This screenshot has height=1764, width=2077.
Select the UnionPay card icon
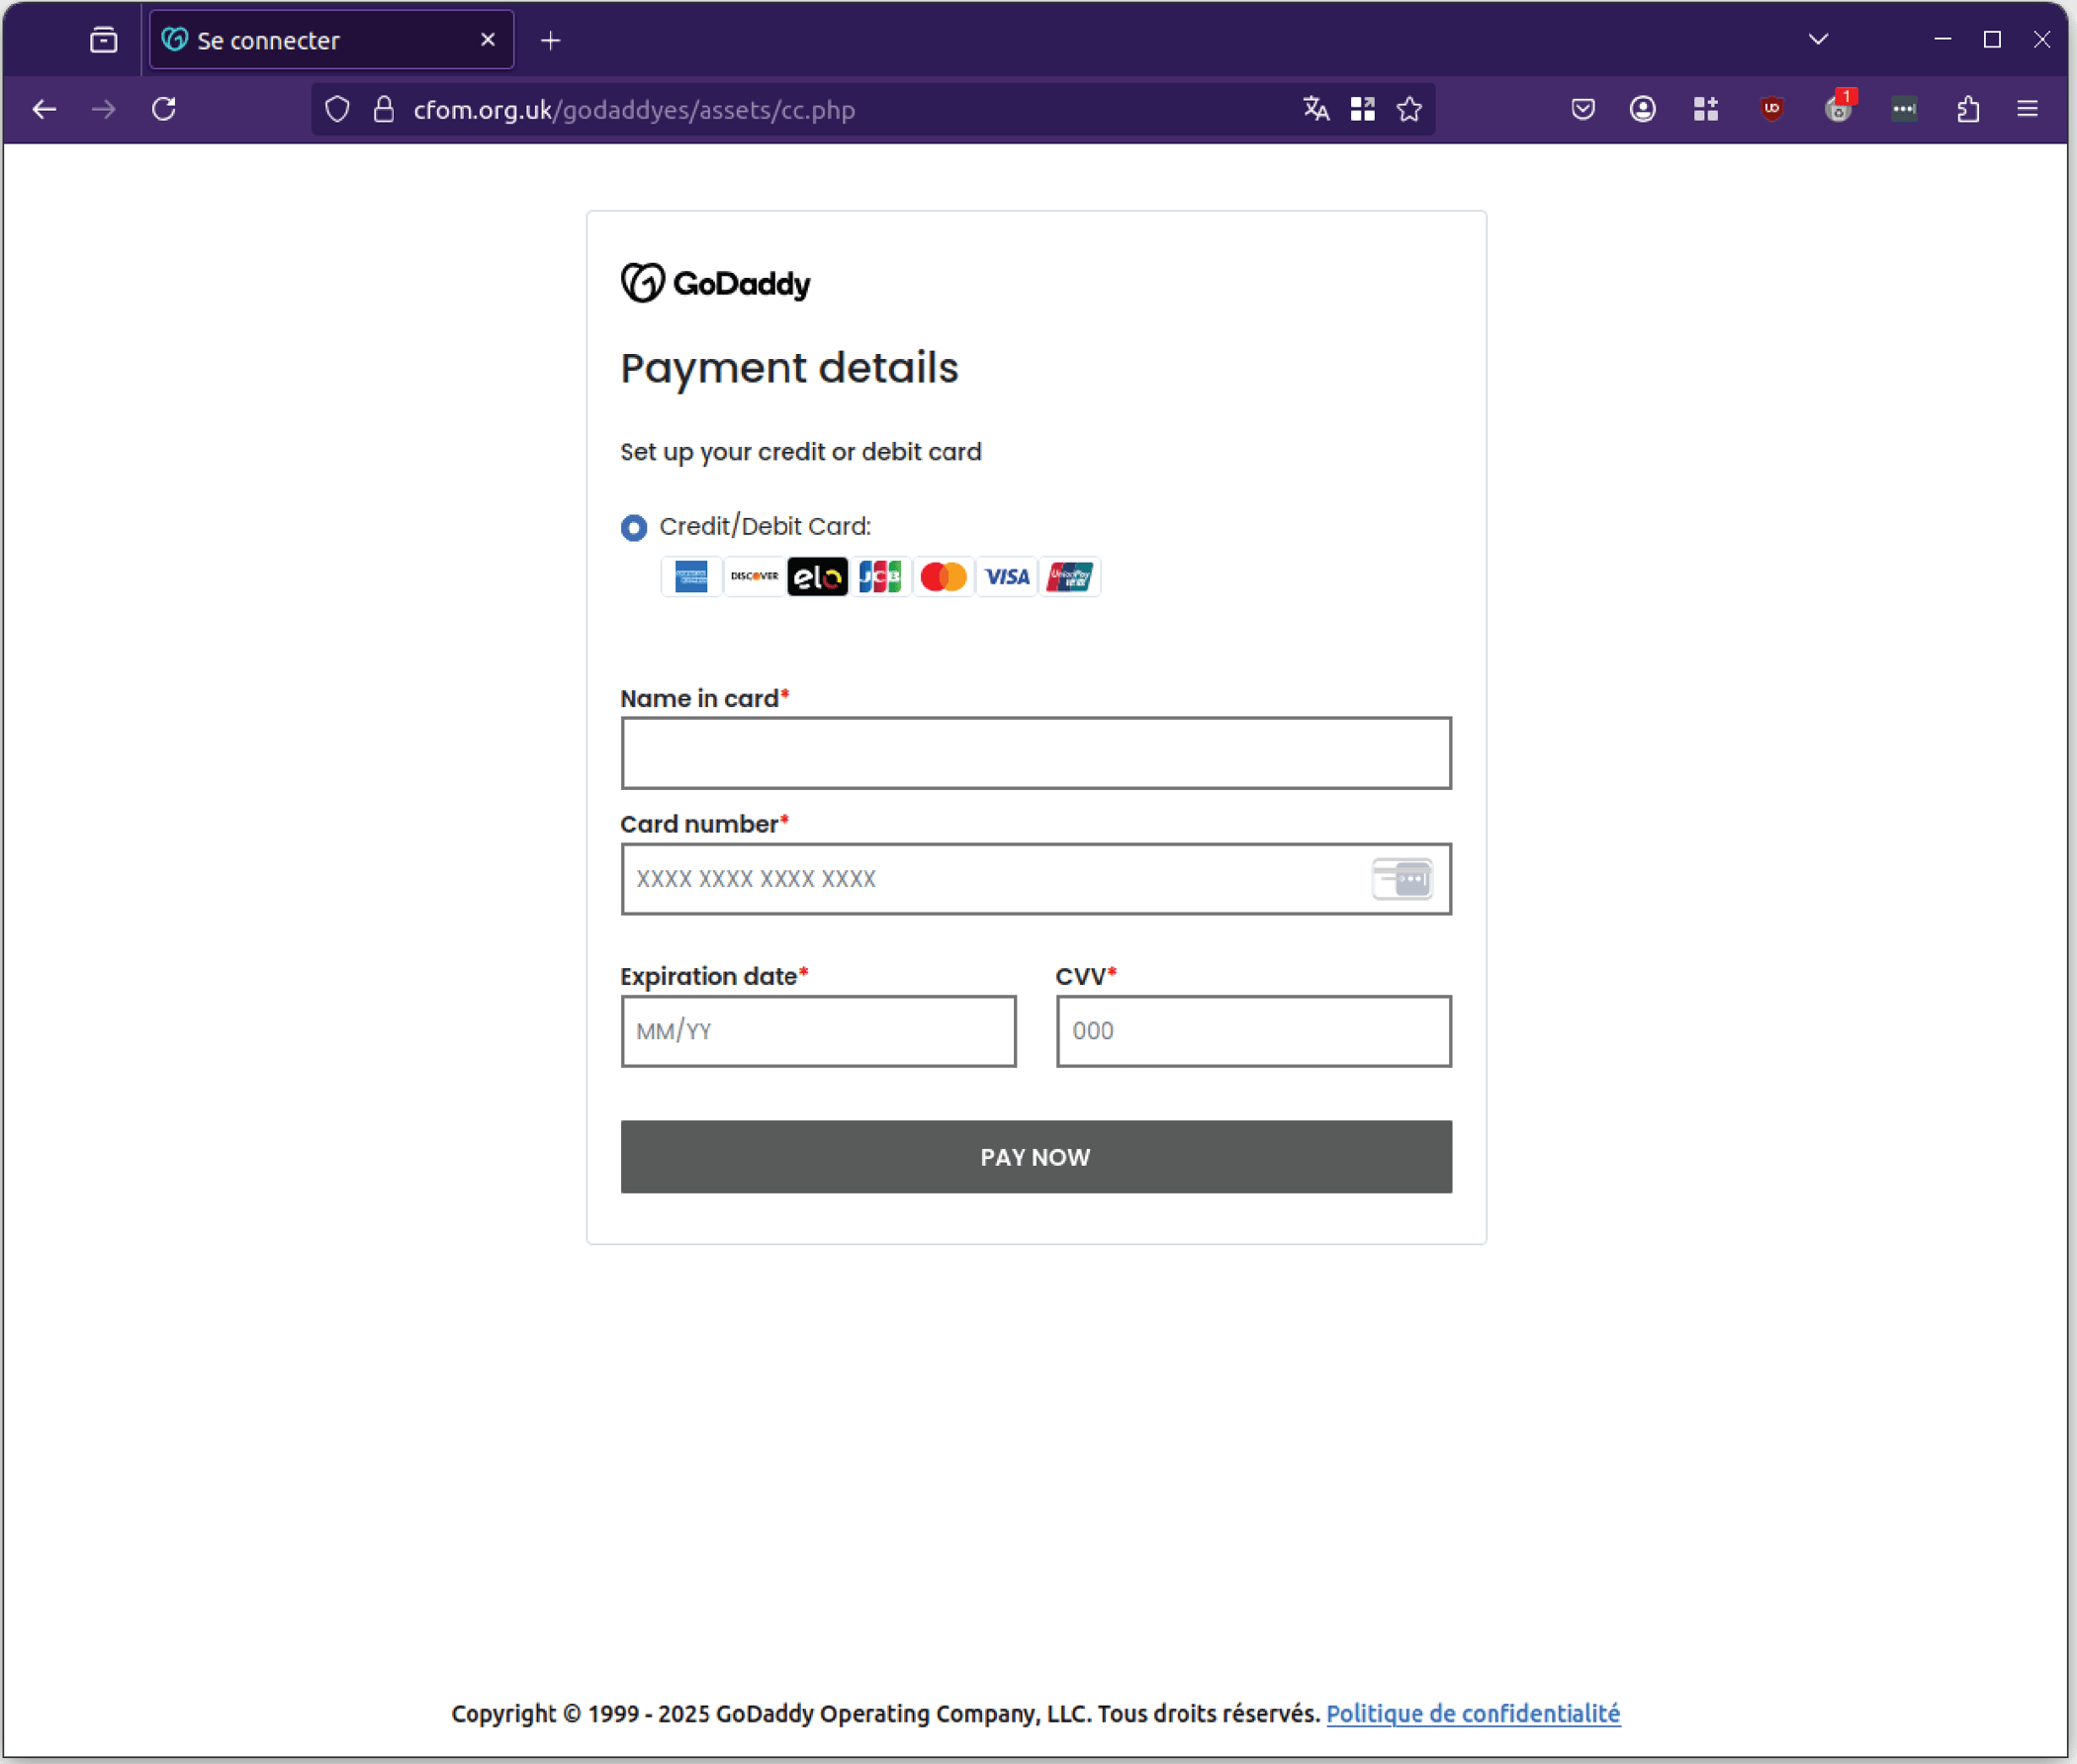[x=1070, y=577]
